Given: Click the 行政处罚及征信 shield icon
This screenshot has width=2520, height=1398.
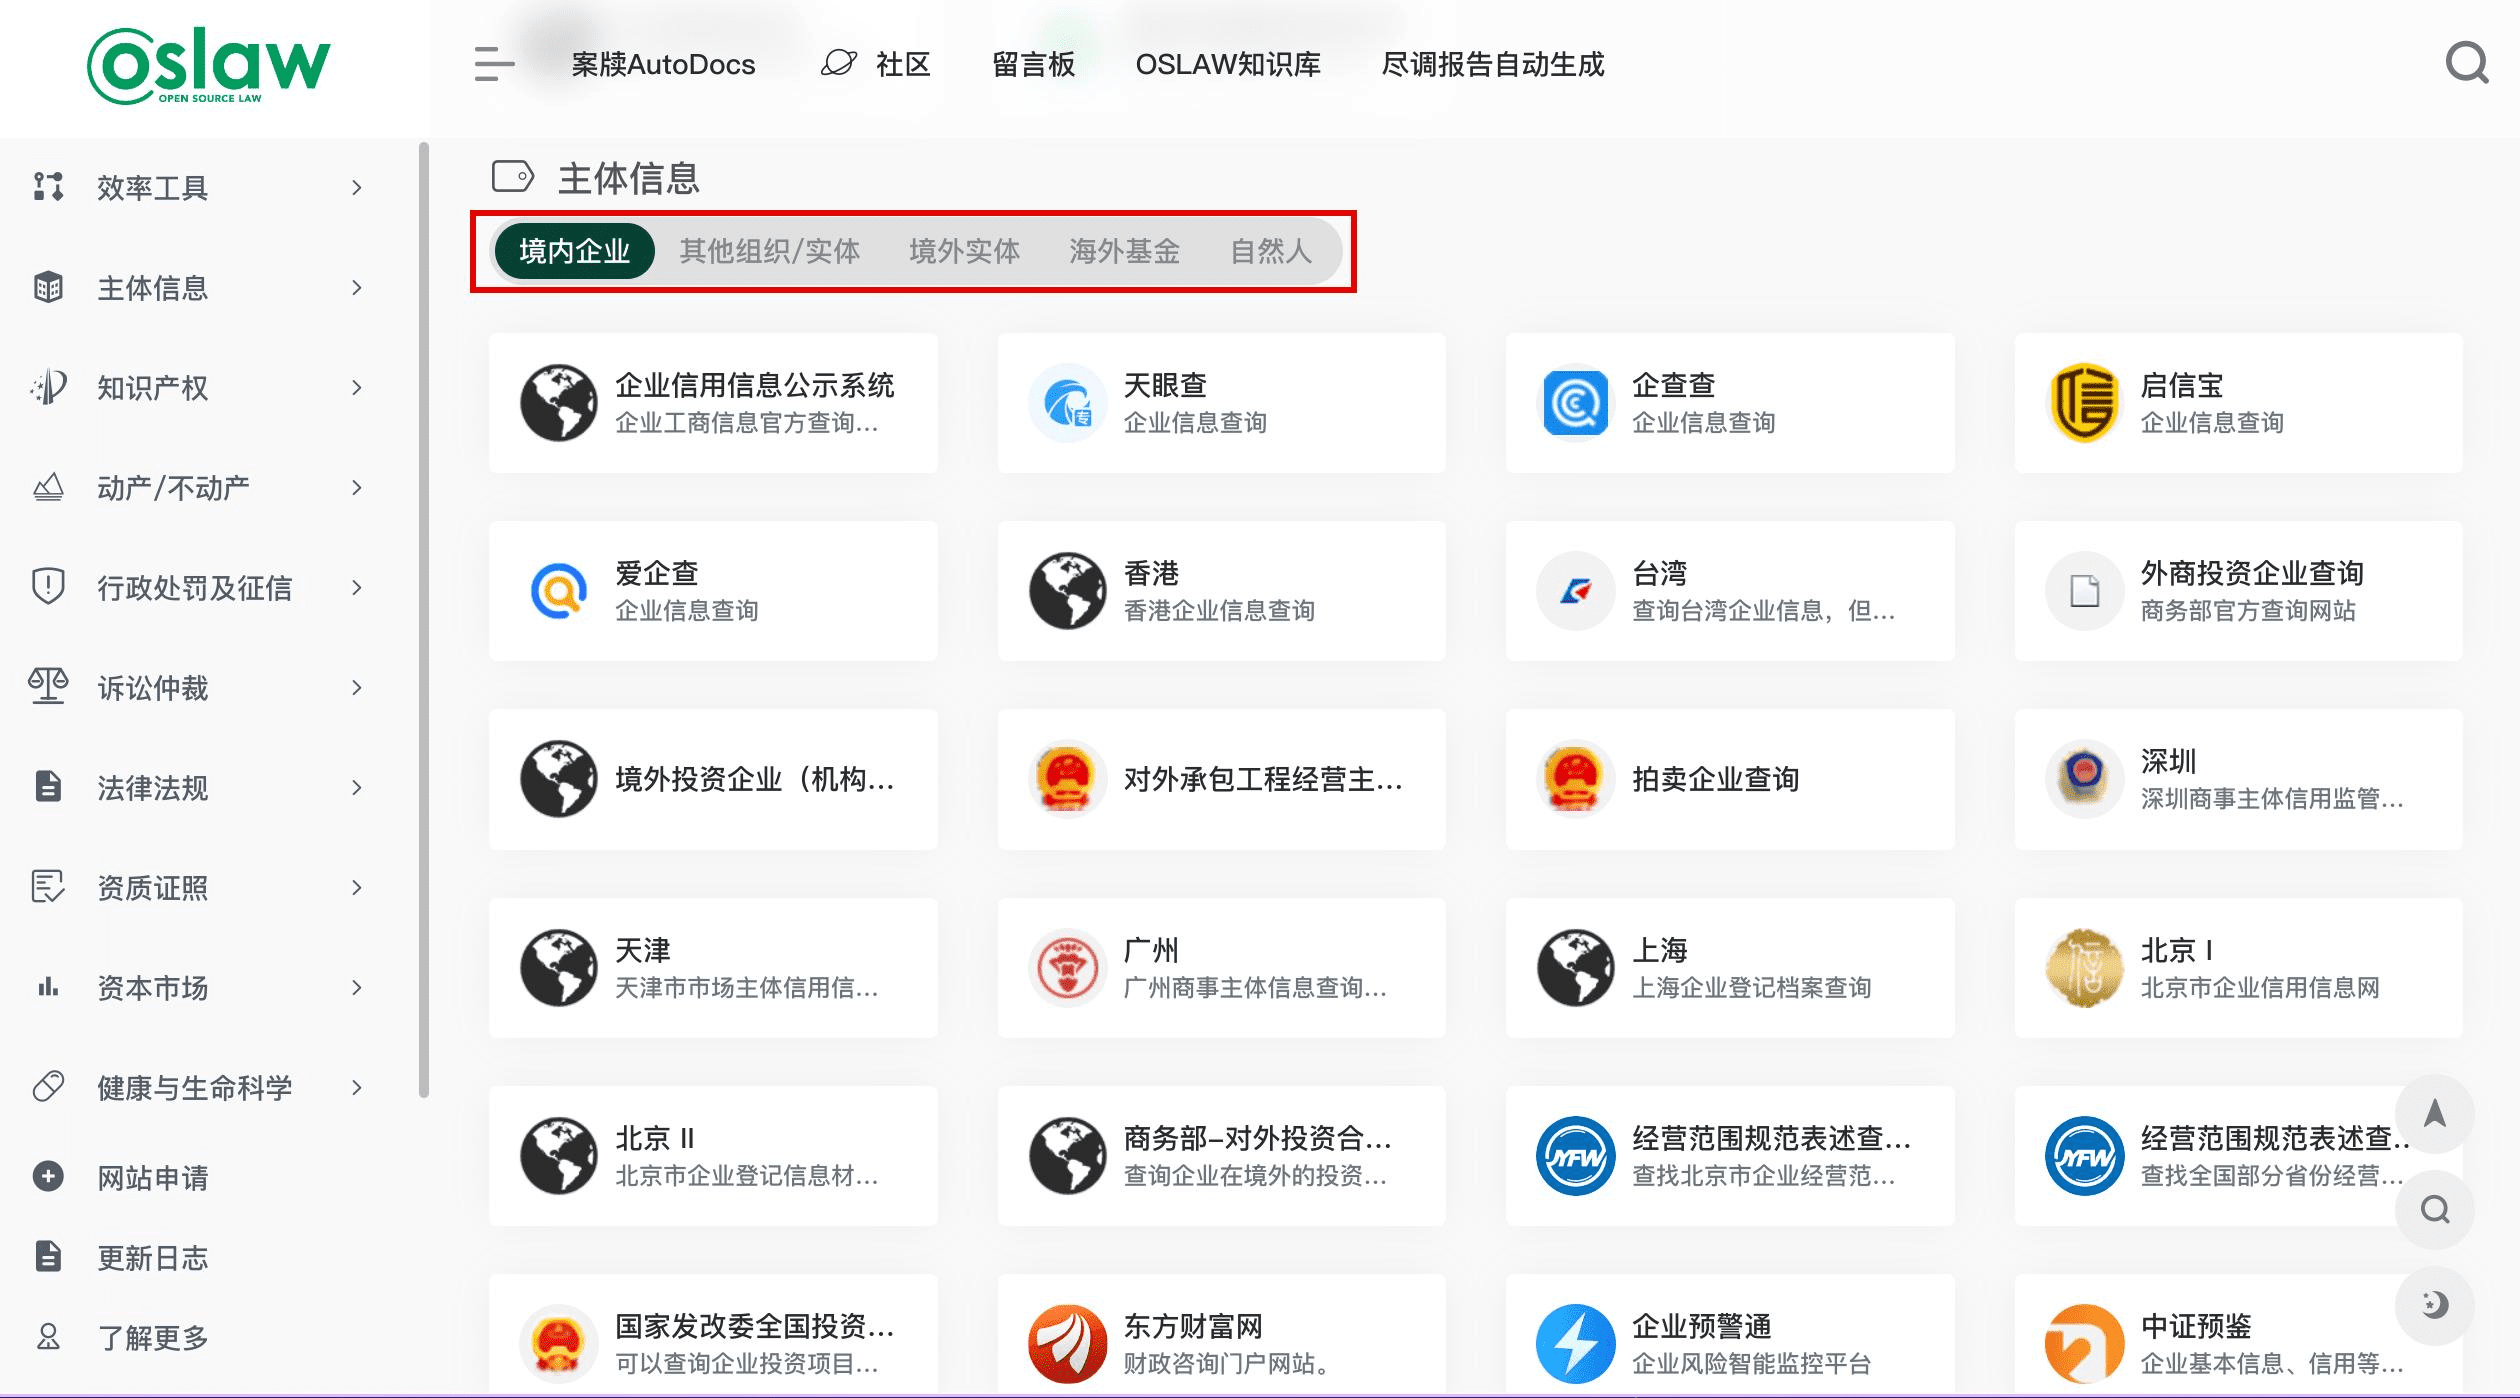Looking at the screenshot, I should pyautogui.click(x=48, y=587).
